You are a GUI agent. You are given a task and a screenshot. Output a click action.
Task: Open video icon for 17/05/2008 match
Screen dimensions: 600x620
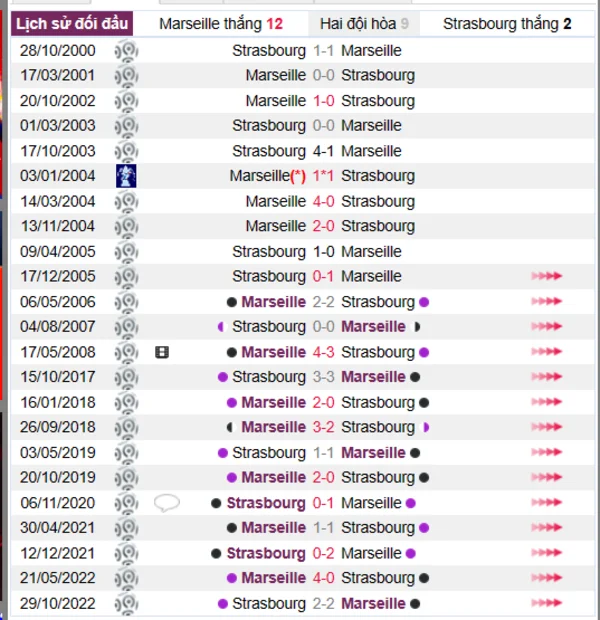[x=162, y=352]
